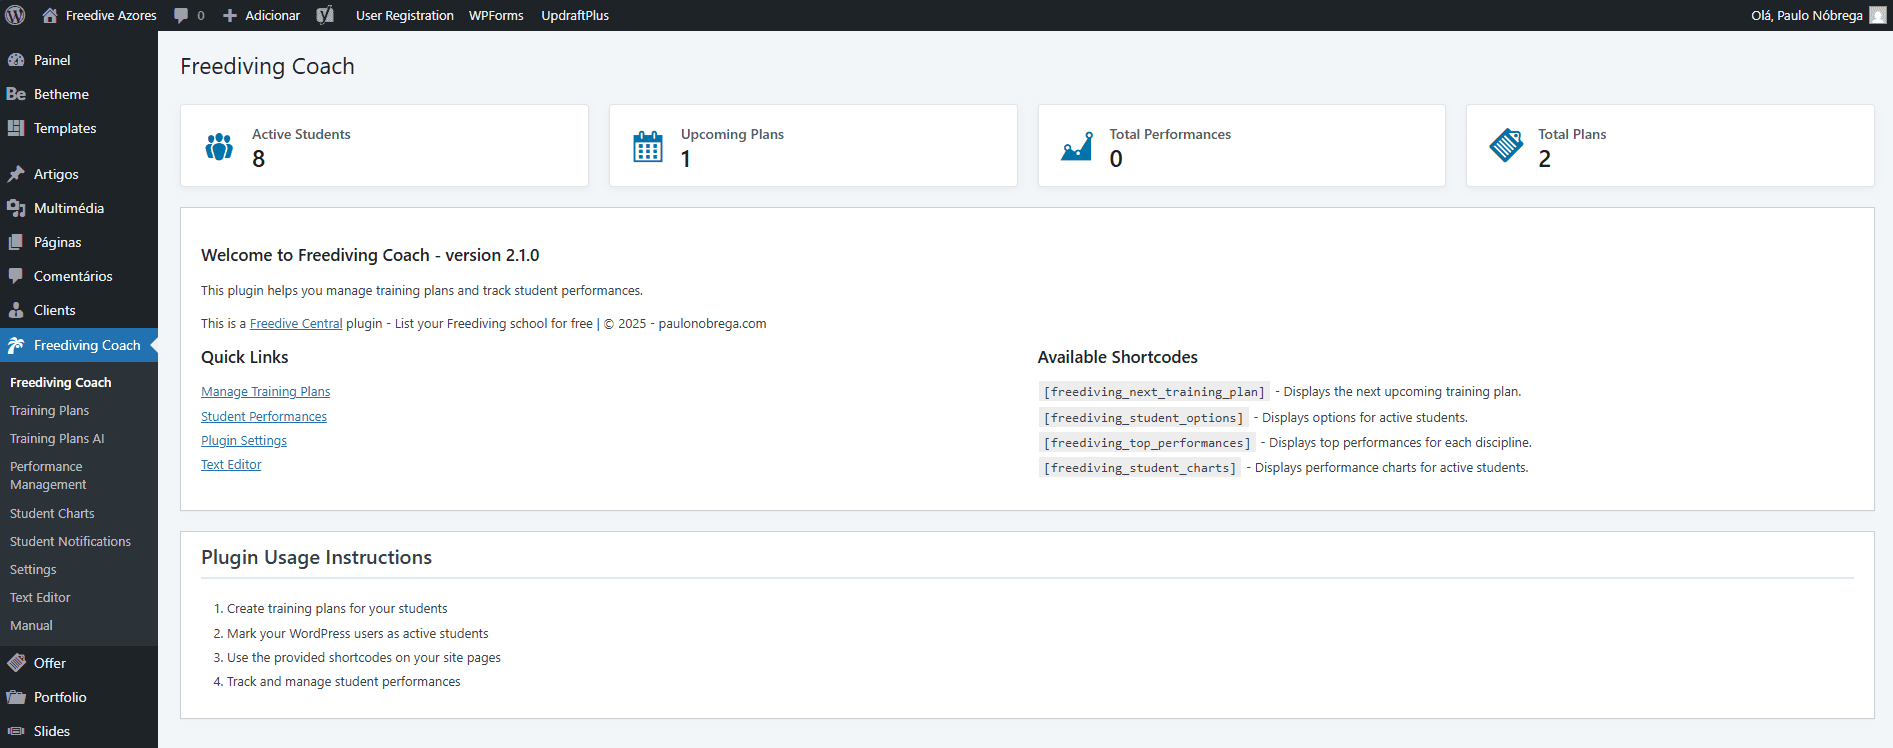
Task: Open UpdraftPlus from admin bar
Action: click(x=575, y=15)
